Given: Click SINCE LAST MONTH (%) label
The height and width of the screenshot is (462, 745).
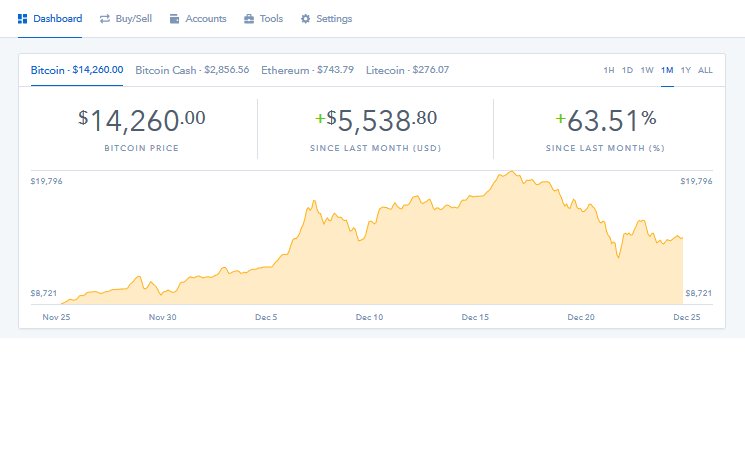Looking at the screenshot, I should [605, 148].
